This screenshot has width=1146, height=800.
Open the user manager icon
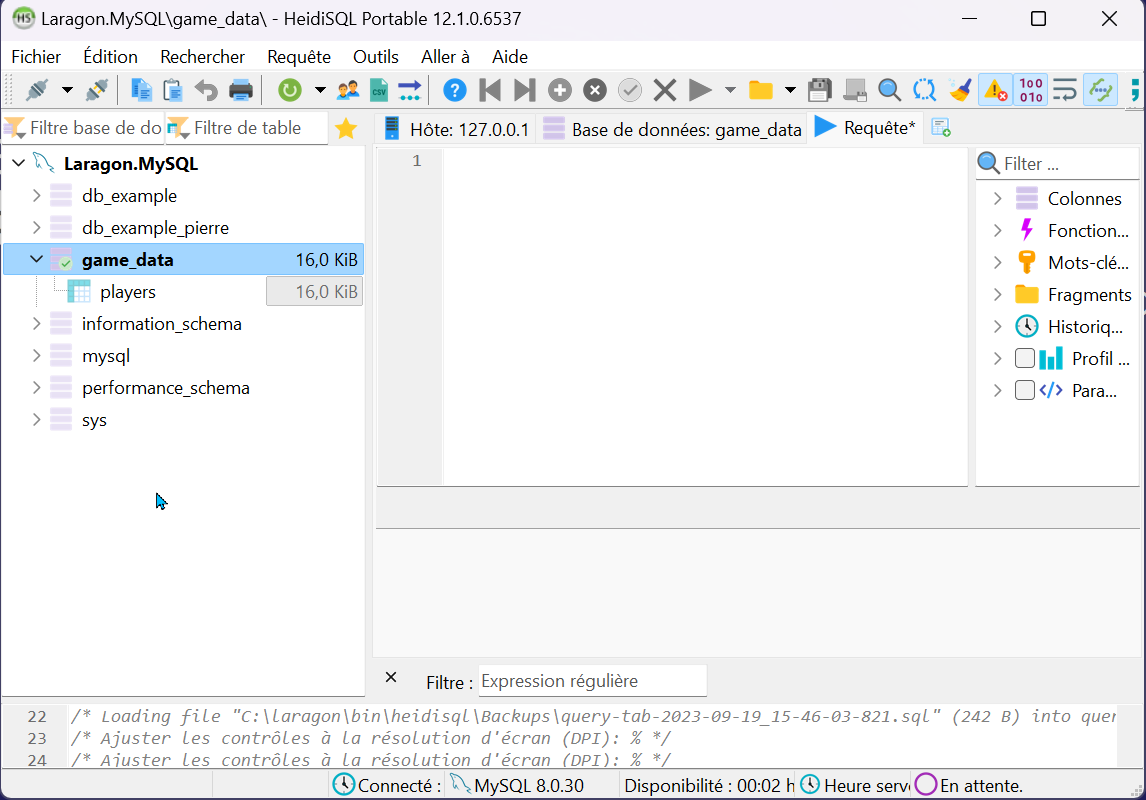[x=348, y=91]
